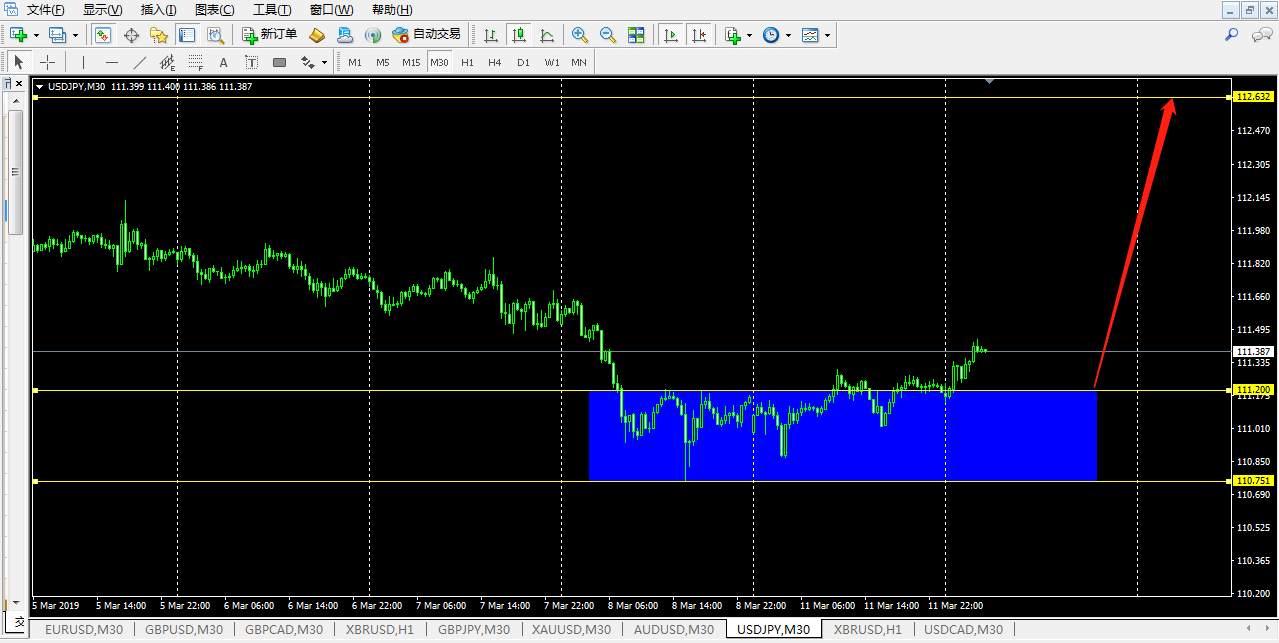Switch to candlestick chart display

(519, 35)
